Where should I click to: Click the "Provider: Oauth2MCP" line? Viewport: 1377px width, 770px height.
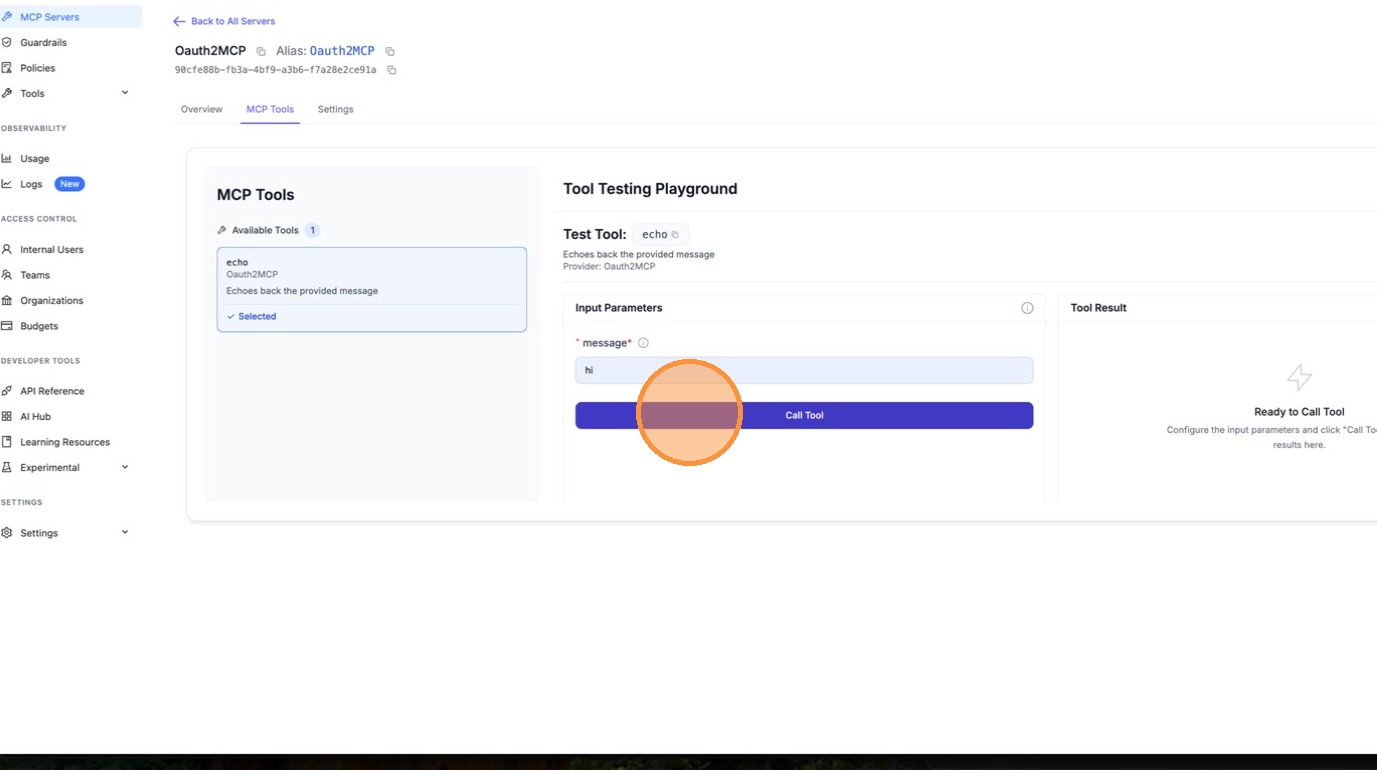point(609,267)
